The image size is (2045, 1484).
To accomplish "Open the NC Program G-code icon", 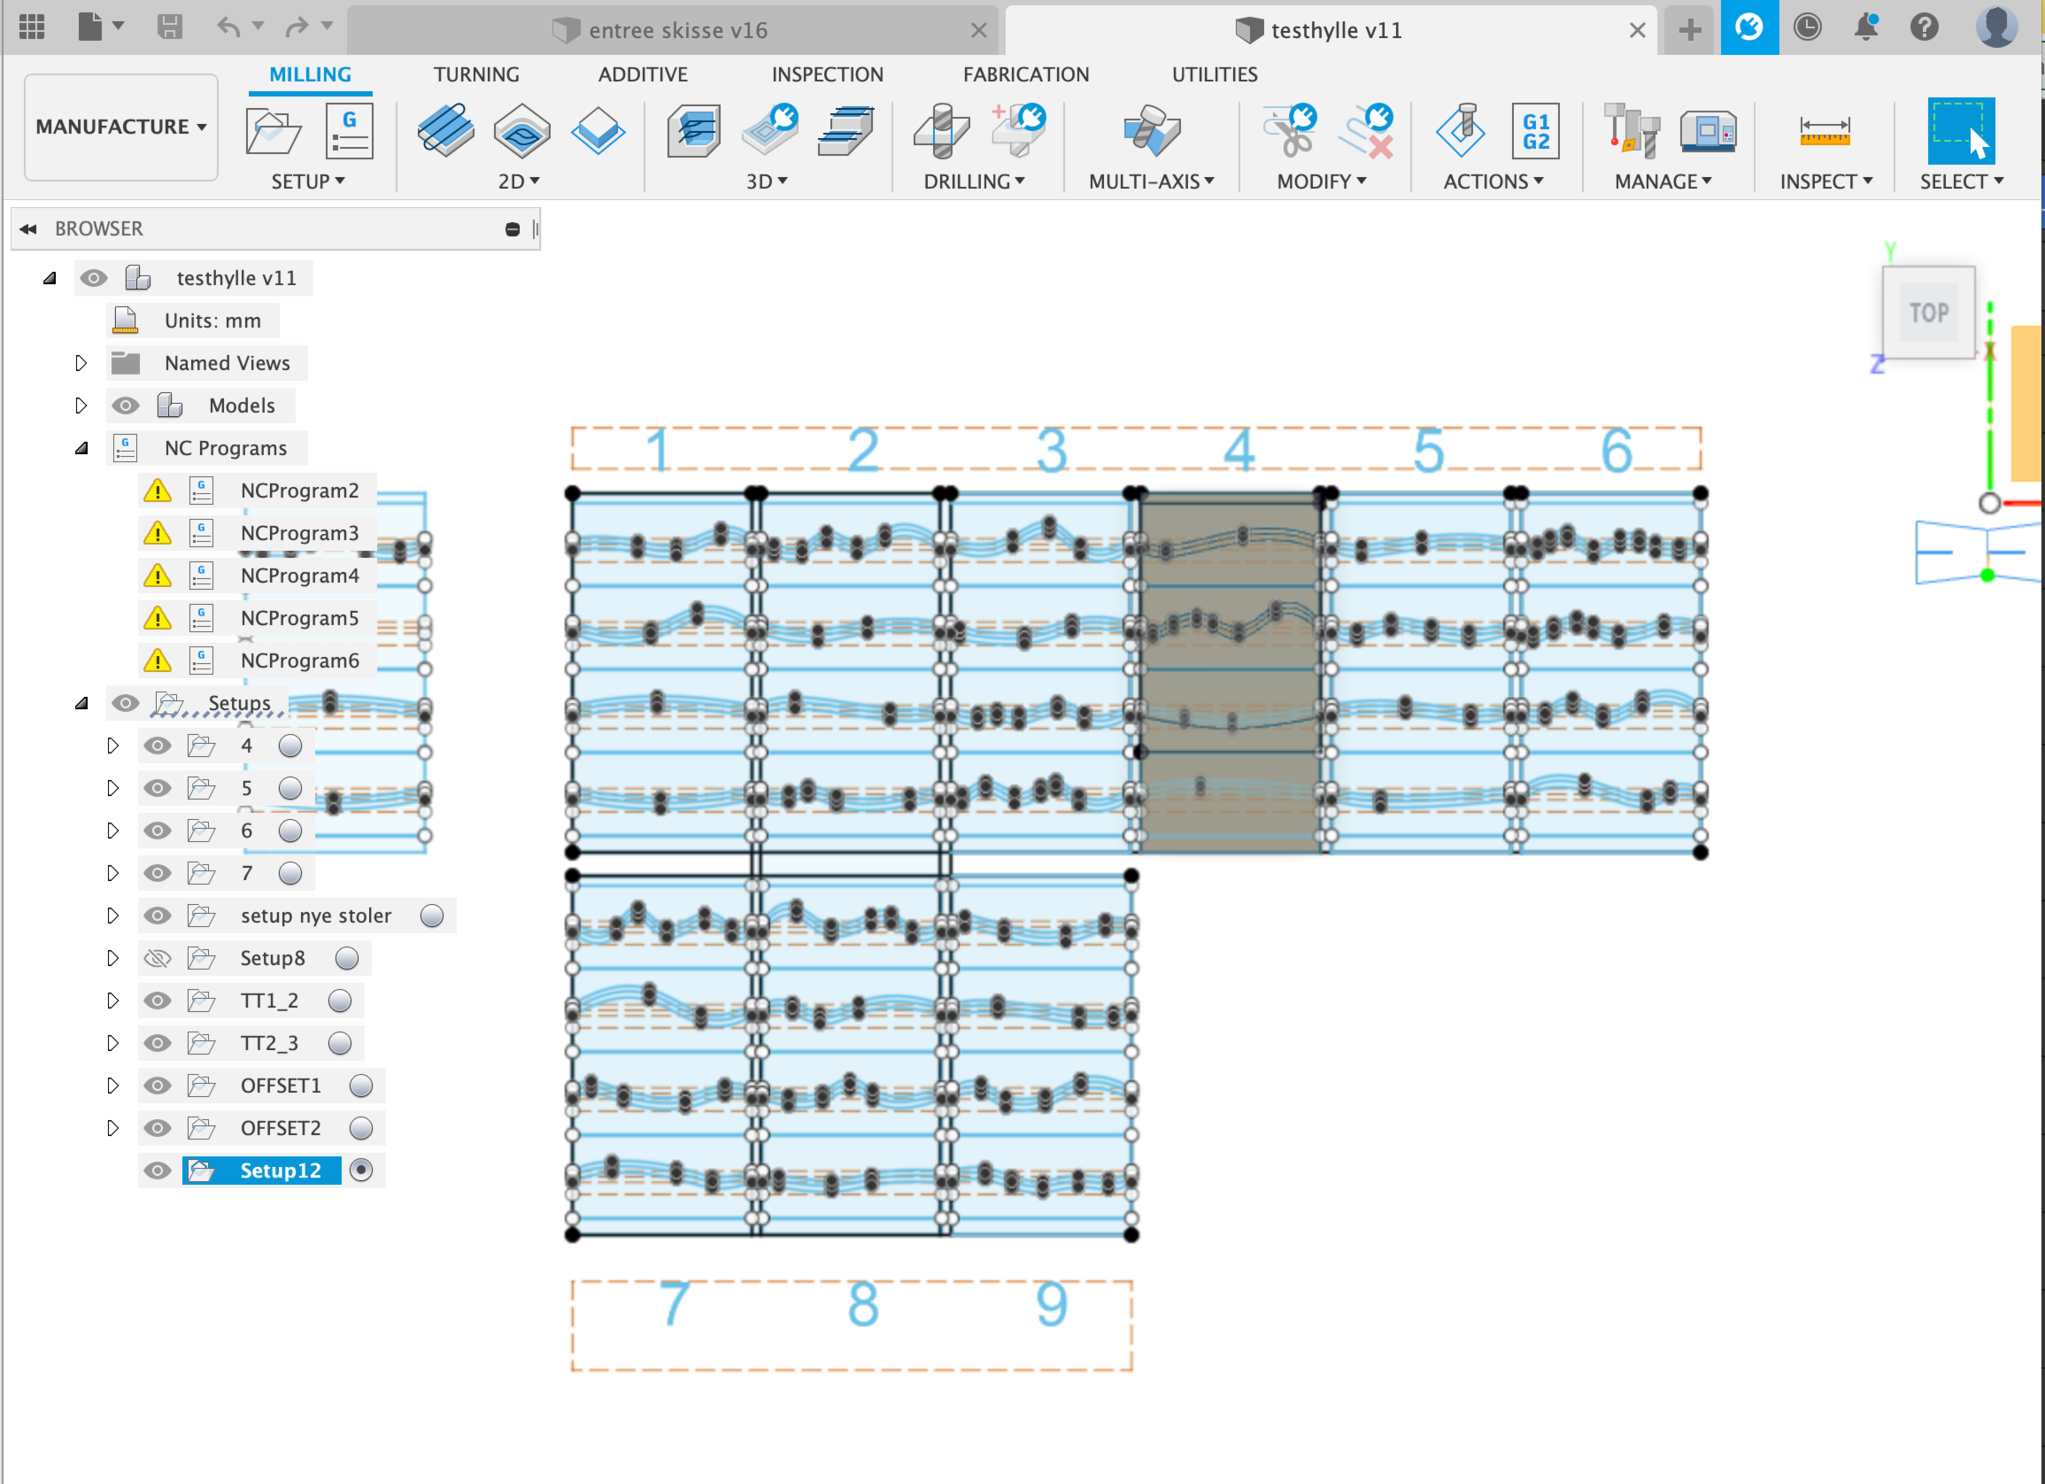I will [x=349, y=131].
